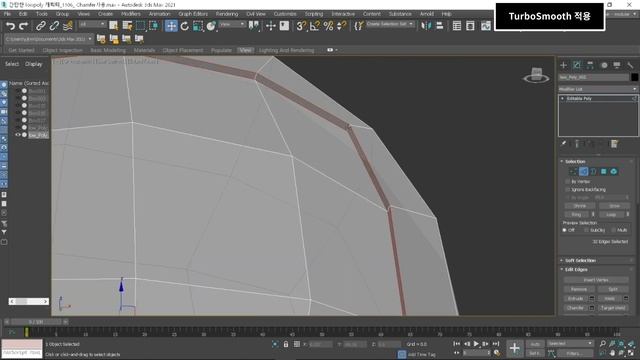Viewport: 640px width, 360px height.
Task: Click the Pin Stack icon
Action: coord(564,144)
